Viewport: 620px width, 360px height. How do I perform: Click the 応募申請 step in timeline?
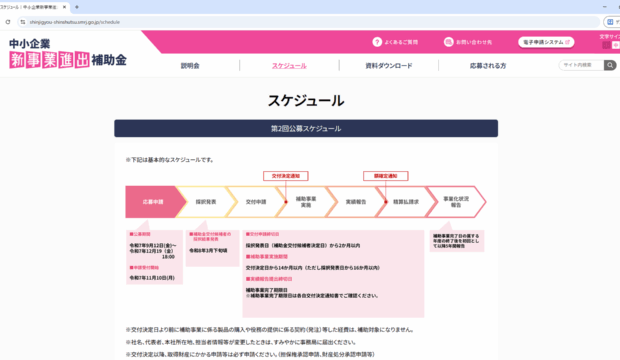[x=153, y=202]
